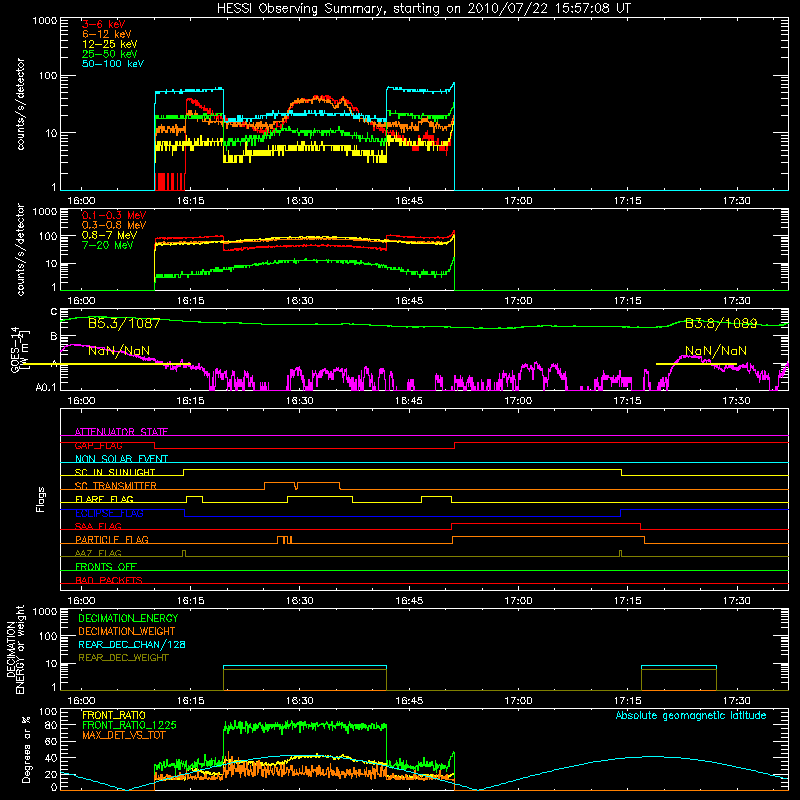Image resolution: width=800 pixels, height=800 pixels.
Task: Select the NaN/NaN label under B5.3/1087
Action: coord(119,351)
